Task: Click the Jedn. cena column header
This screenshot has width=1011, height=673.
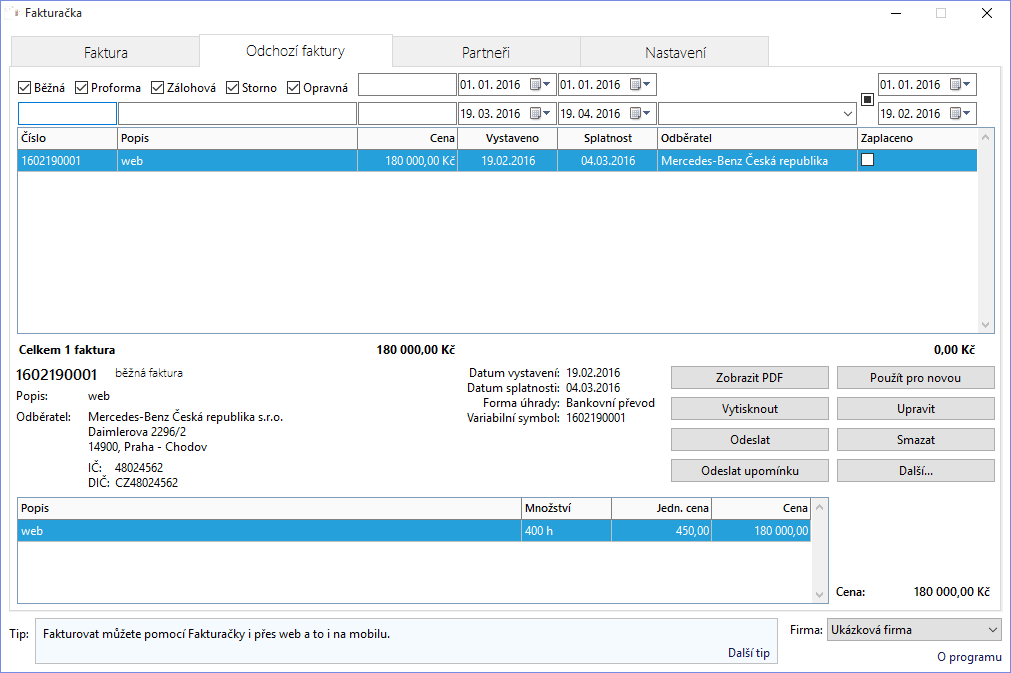Action: point(662,508)
